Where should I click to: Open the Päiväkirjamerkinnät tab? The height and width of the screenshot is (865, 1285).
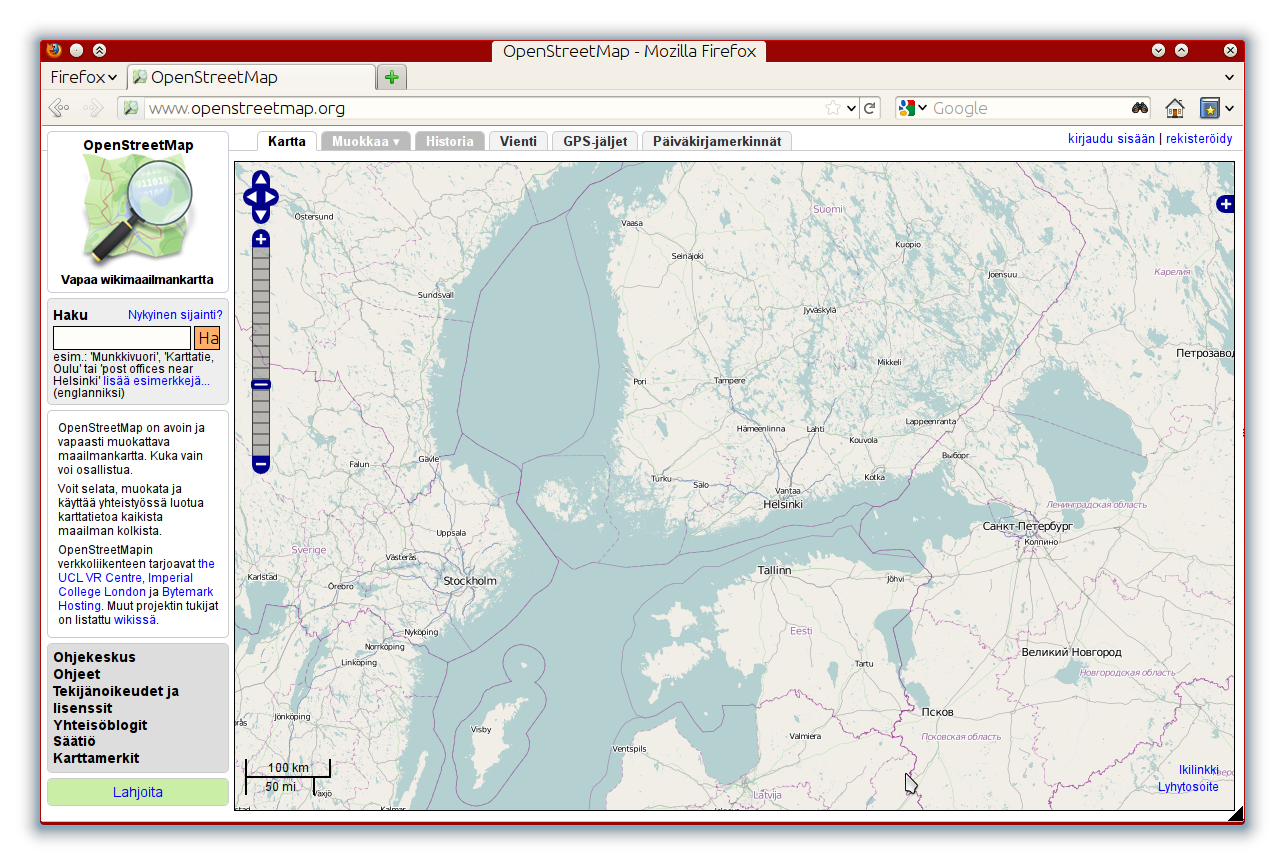tap(717, 141)
